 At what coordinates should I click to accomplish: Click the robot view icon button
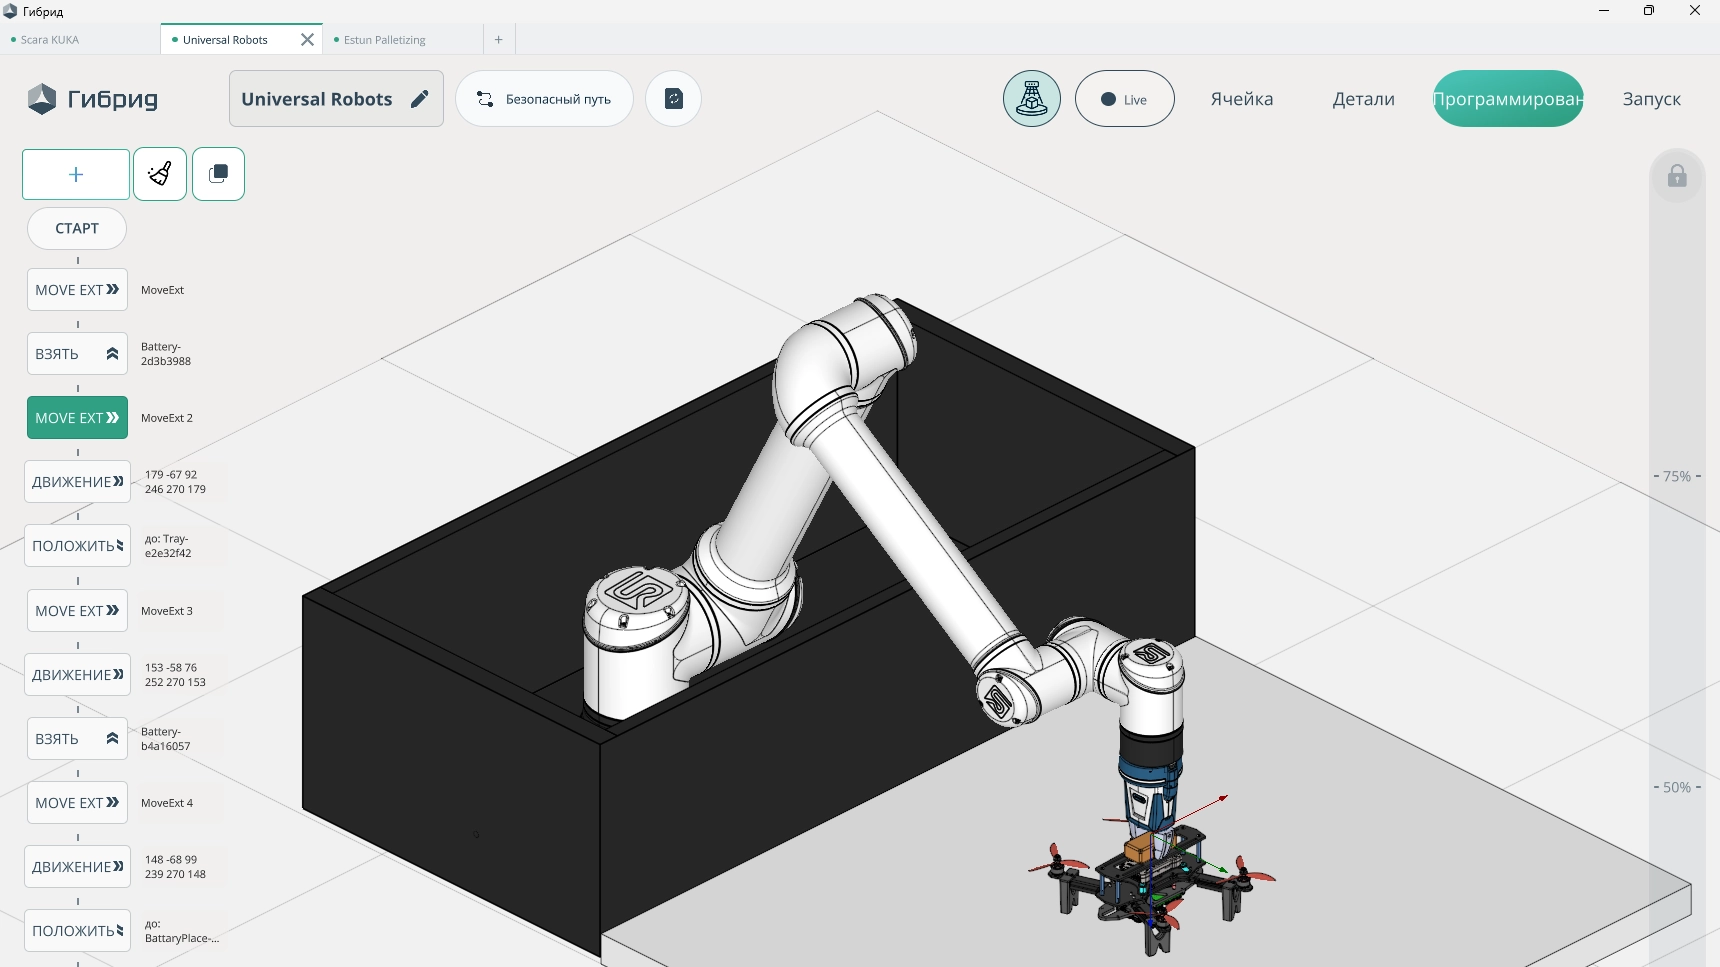[x=1031, y=99]
